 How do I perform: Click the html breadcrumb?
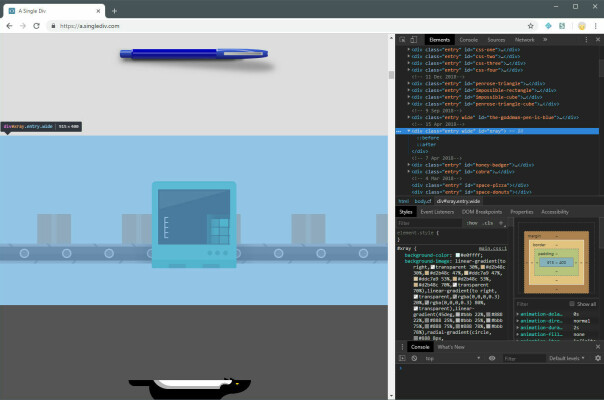pyautogui.click(x=404, y=201)
